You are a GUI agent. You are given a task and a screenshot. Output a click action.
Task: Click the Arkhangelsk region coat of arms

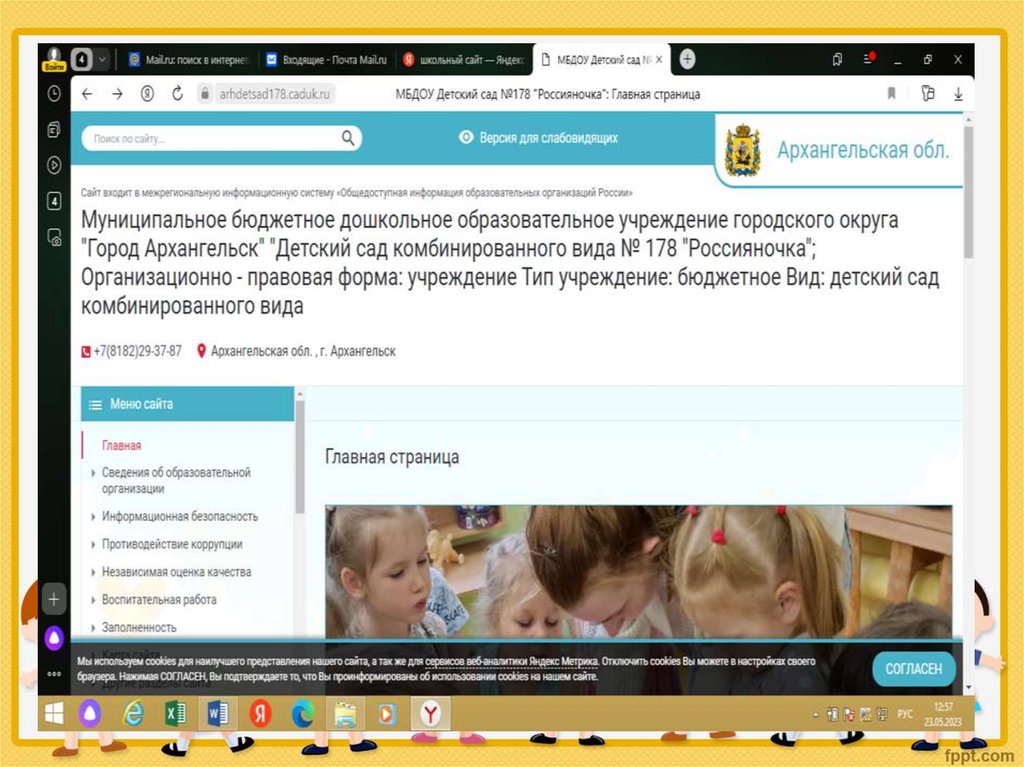[743, 150]
